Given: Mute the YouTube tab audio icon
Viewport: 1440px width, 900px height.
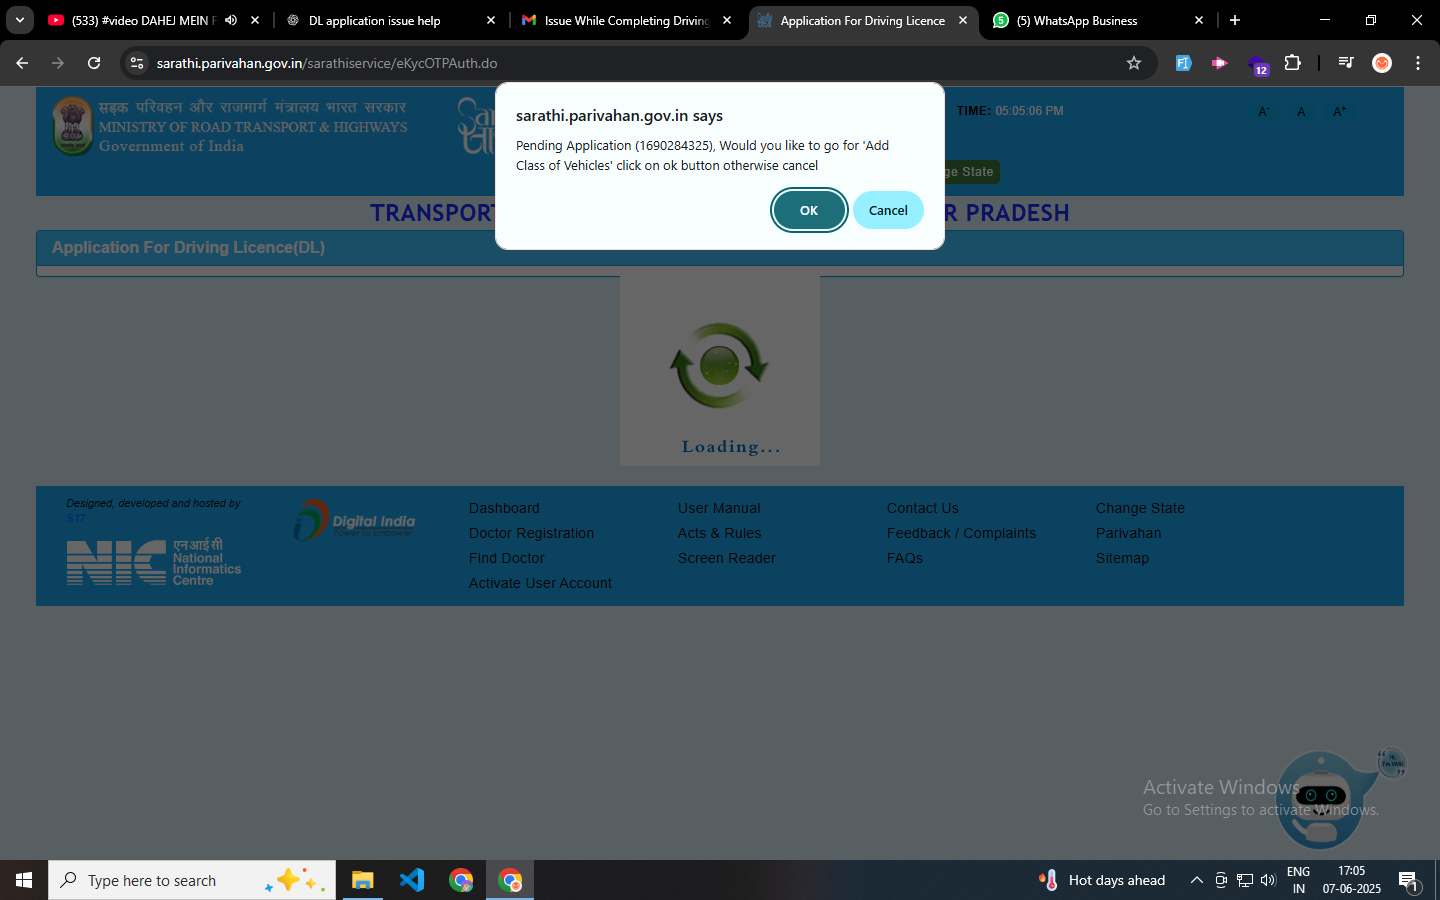Looking at the screenshot, I should pos(231,20).
